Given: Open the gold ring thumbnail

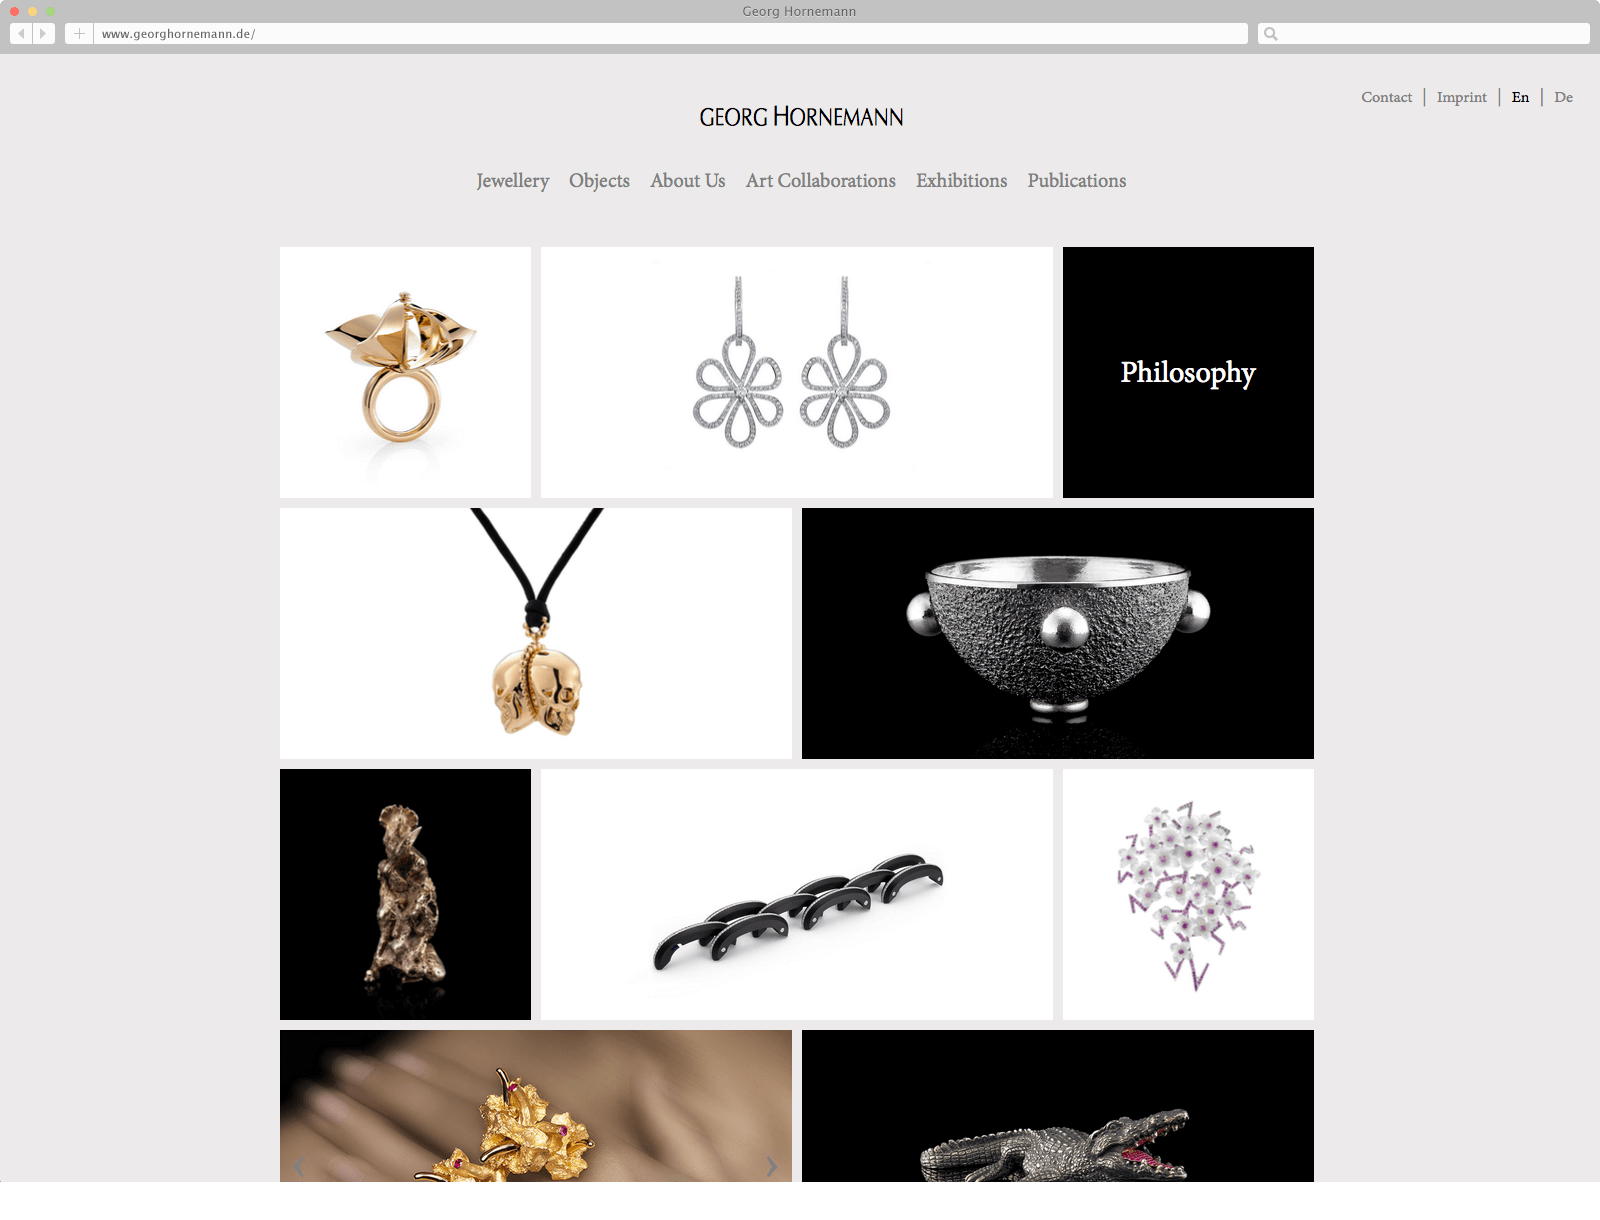Looking at the screenshot, I should point(405,372).
